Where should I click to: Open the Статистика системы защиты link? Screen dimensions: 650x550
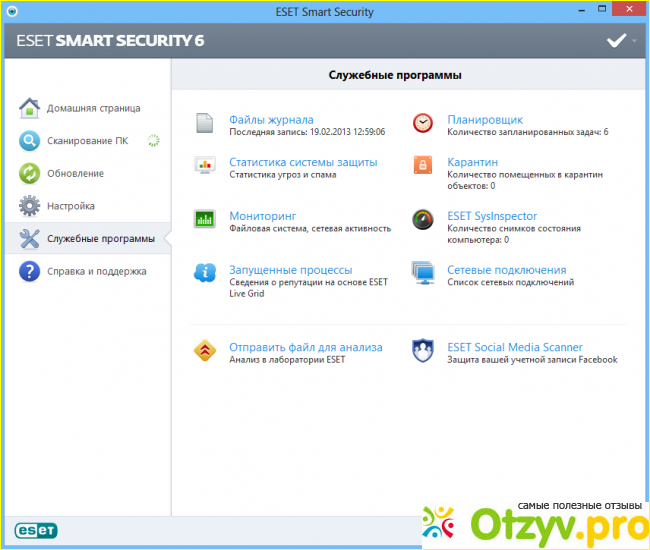click(303, 162)
